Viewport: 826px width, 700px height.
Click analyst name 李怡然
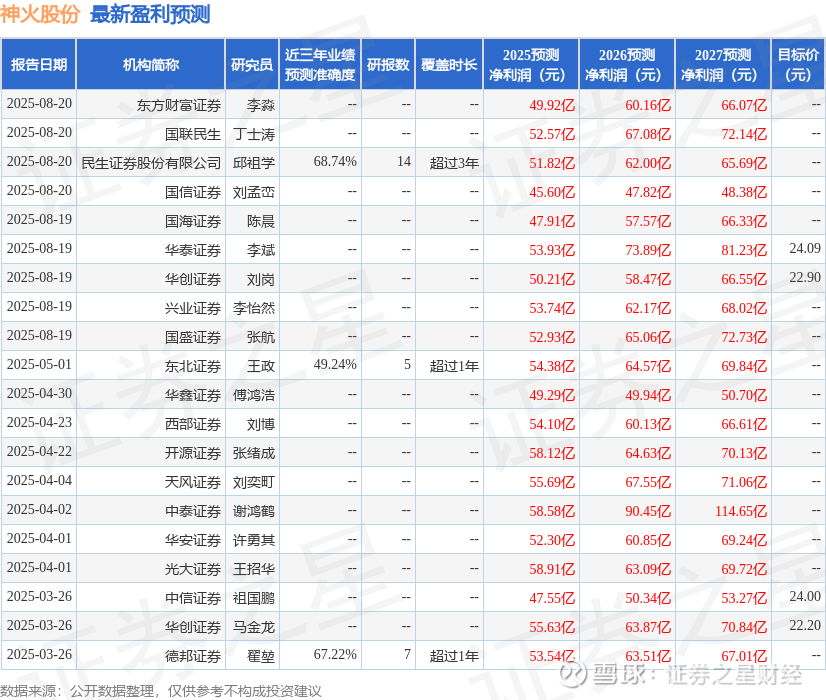point(254,308)
